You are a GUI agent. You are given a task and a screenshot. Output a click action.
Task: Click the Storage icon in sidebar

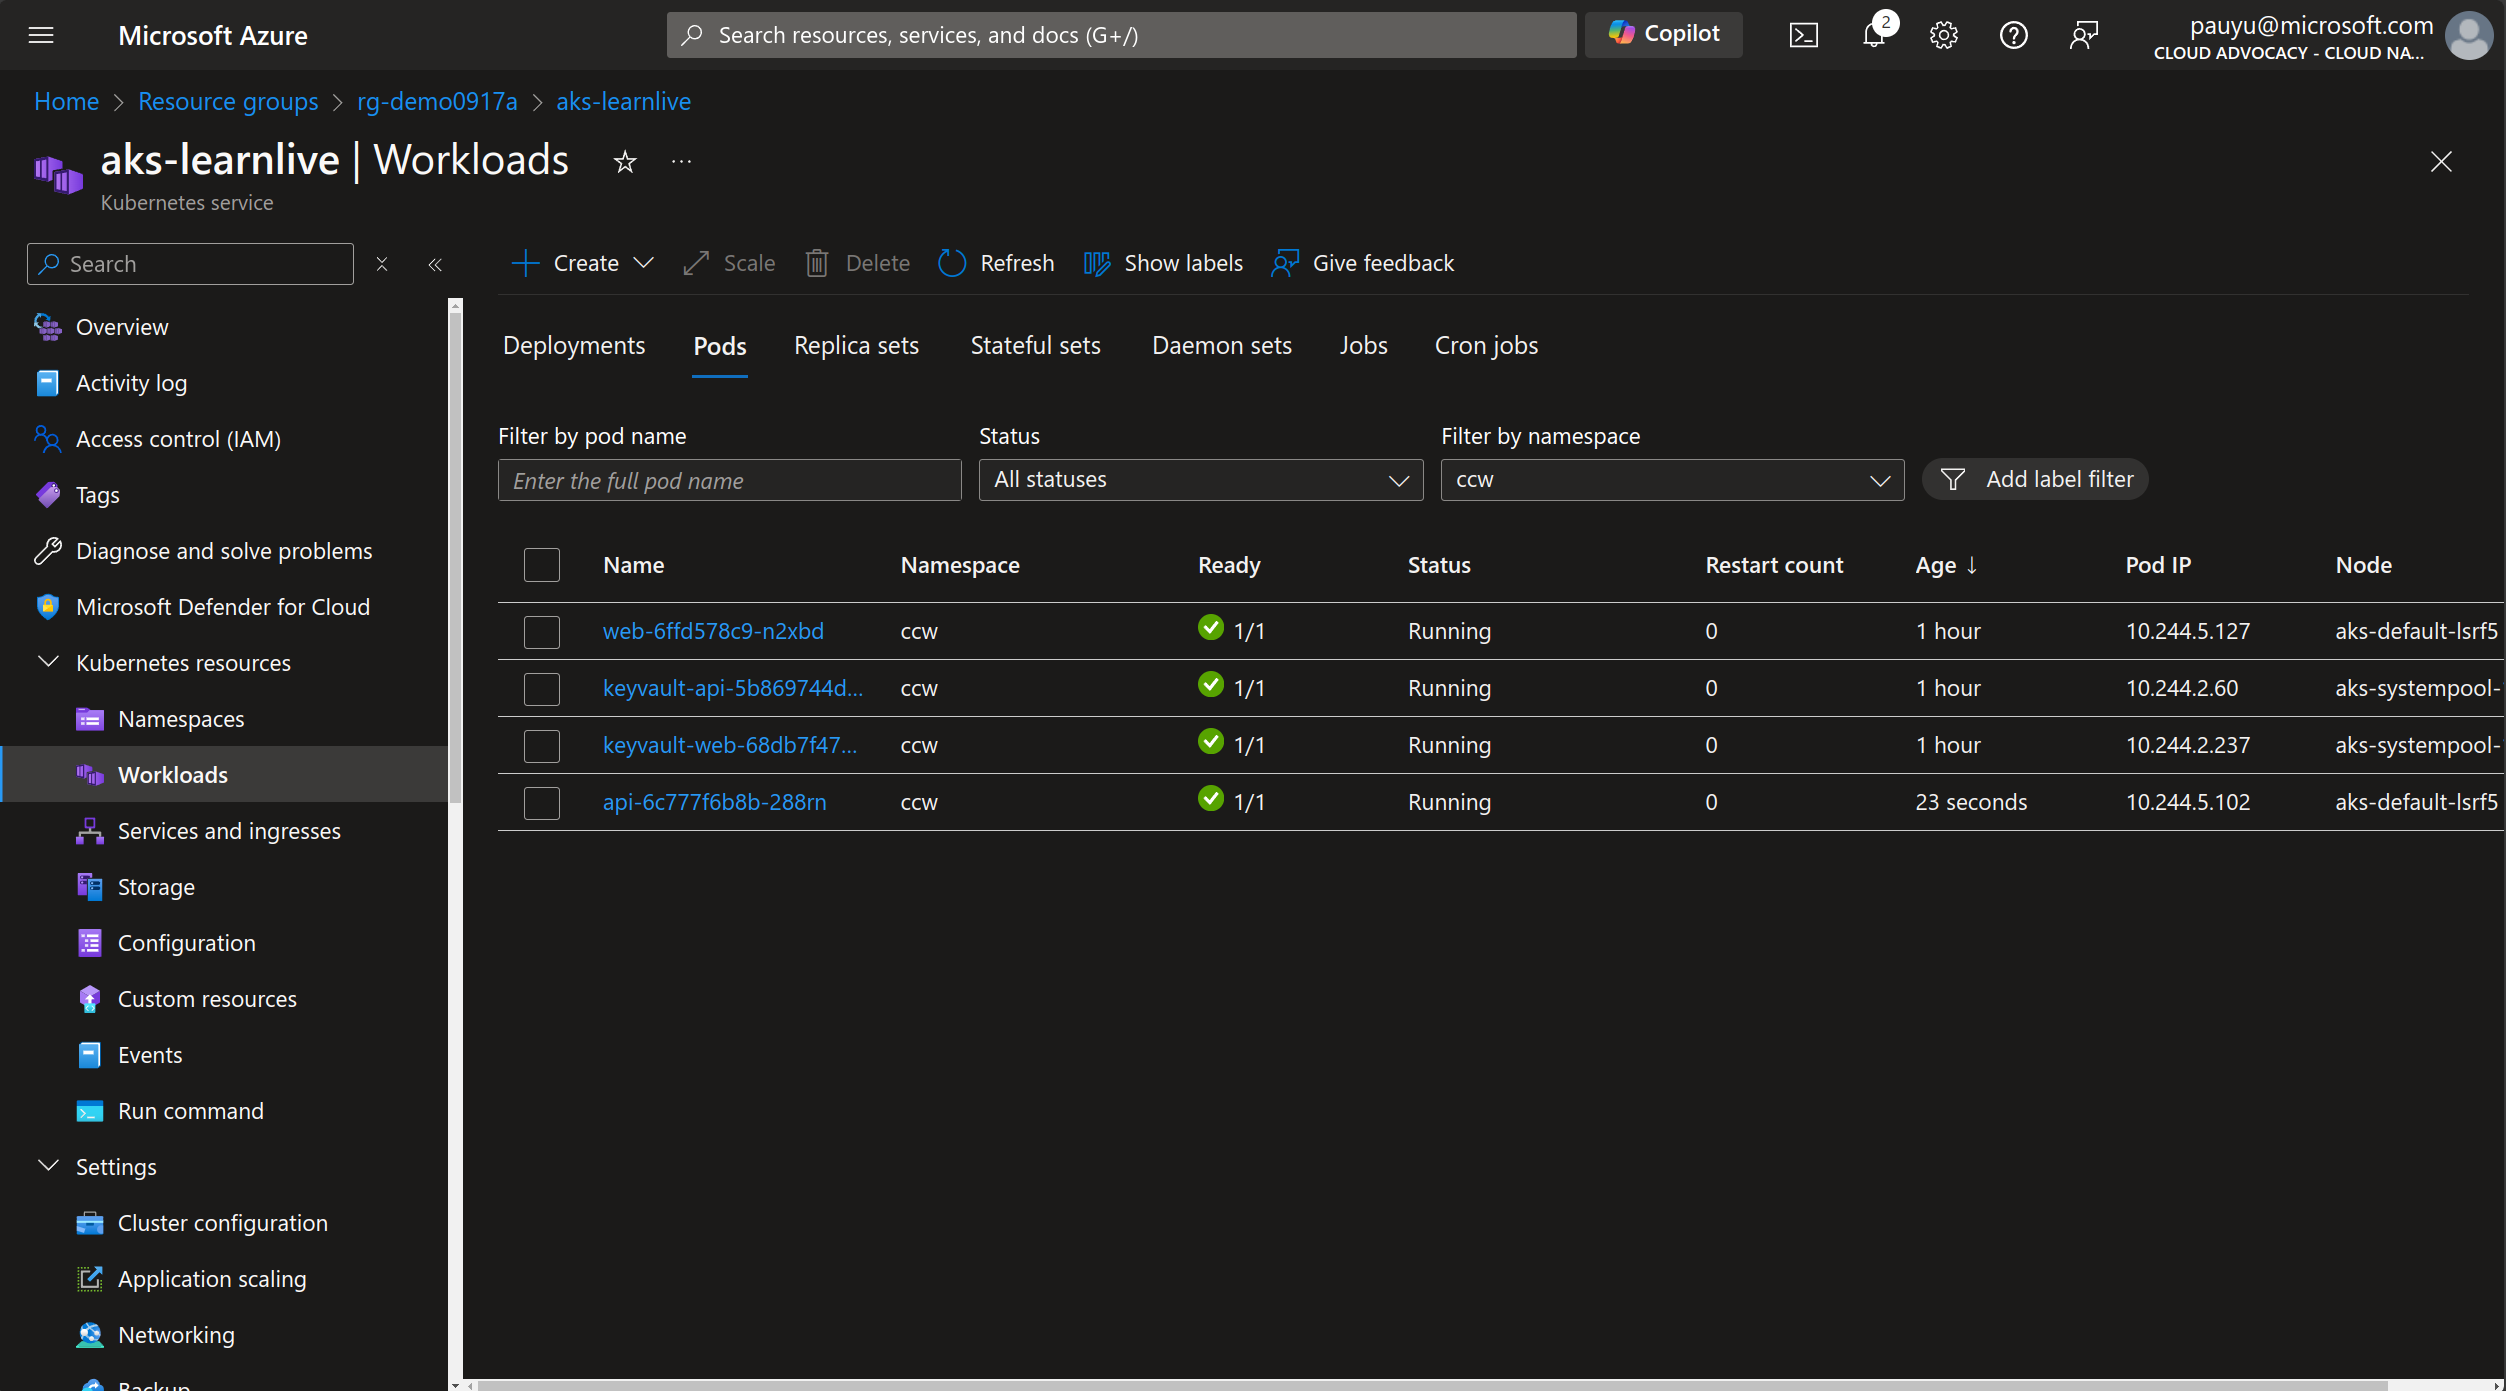tap(90, 887)
